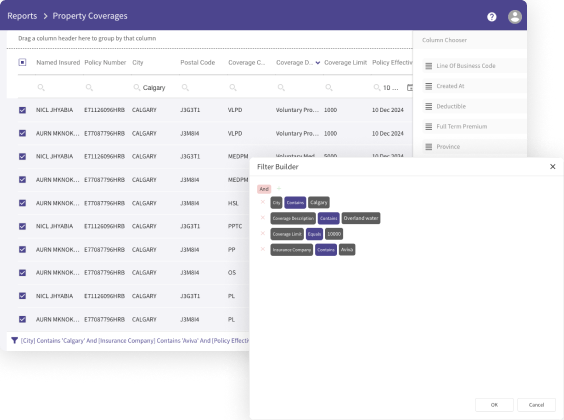Click the drag handle icon beside Deductible
This screenshot has width=564, height=420.
[428, 106]
